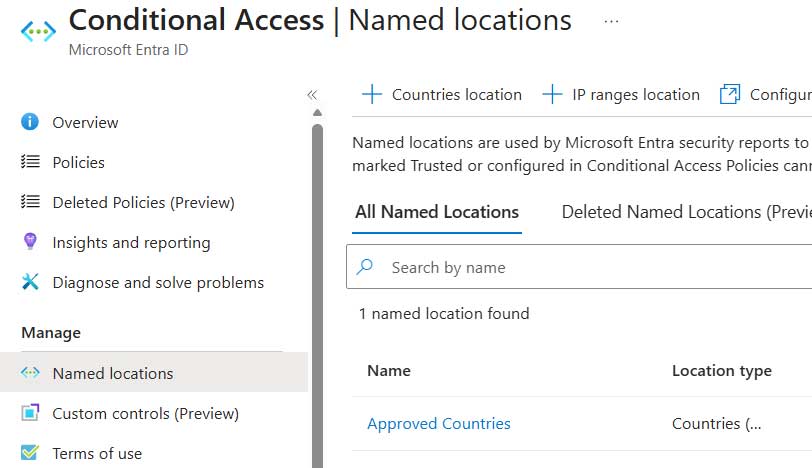Viewport: 812px width, 468px height.
Task: Collapse the sidebar with double chevron
Action: point(312,94)
